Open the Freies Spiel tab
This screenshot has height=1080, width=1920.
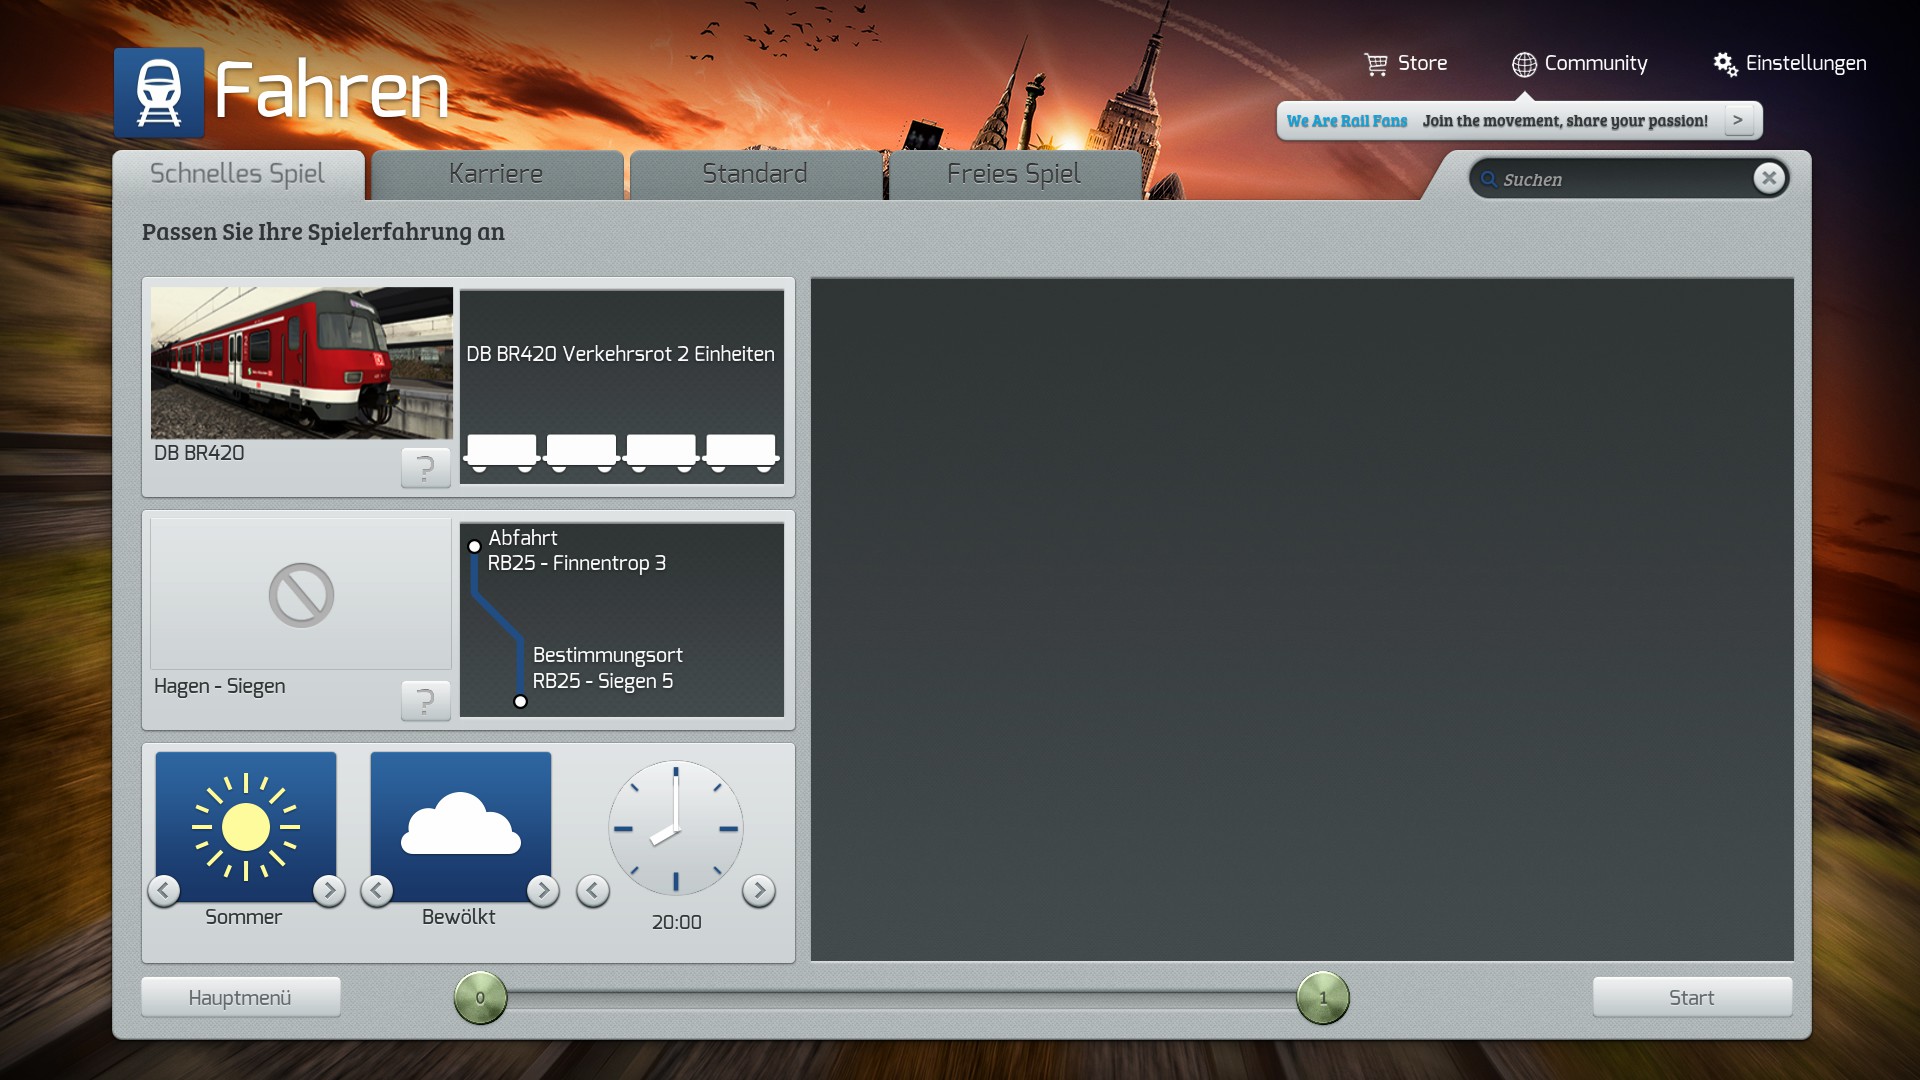point(1013,174)
